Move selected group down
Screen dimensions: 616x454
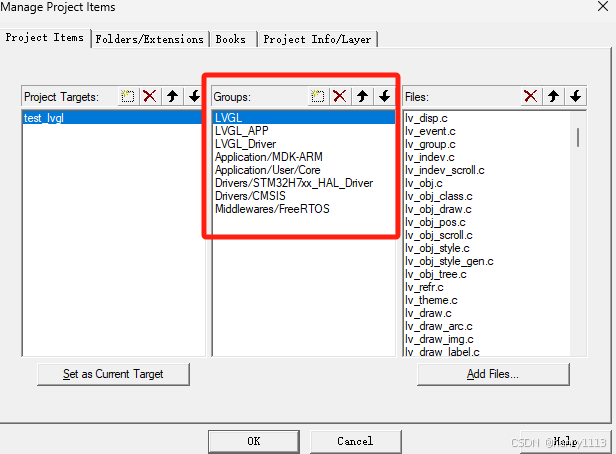tap(385, 96)
